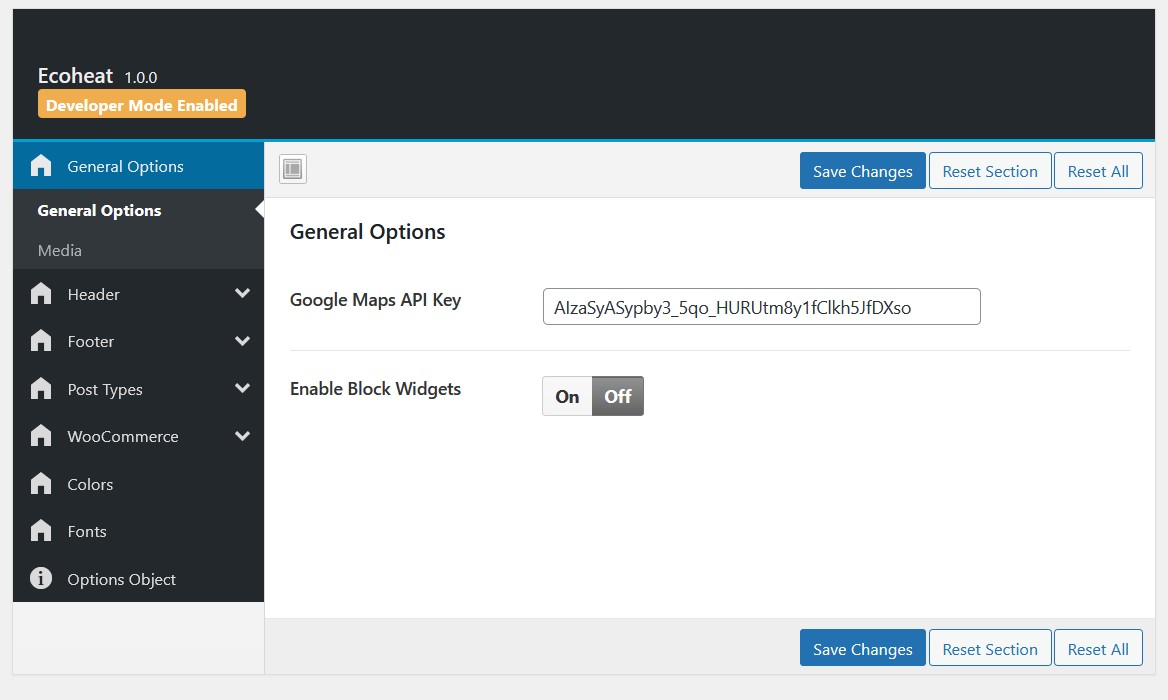Click the home icon beside Colors
The width and height of the screenshot is (1168, 700).
click(x=41, y=483)
